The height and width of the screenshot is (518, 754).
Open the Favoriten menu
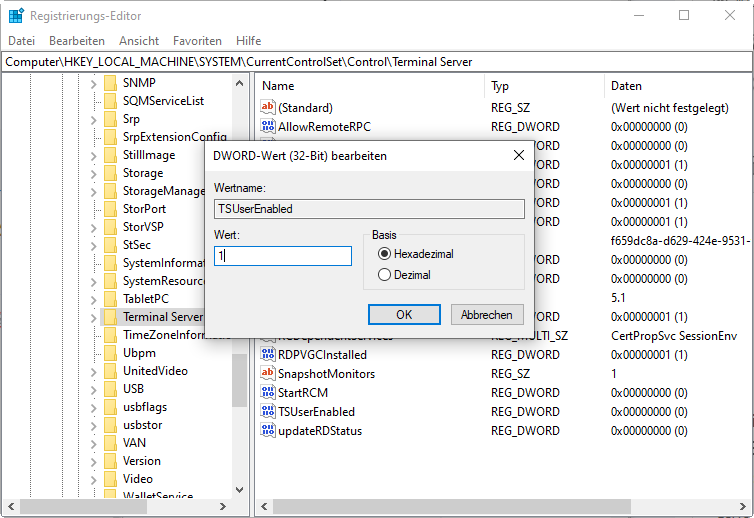pyautogui.click(x=197, y=41)
